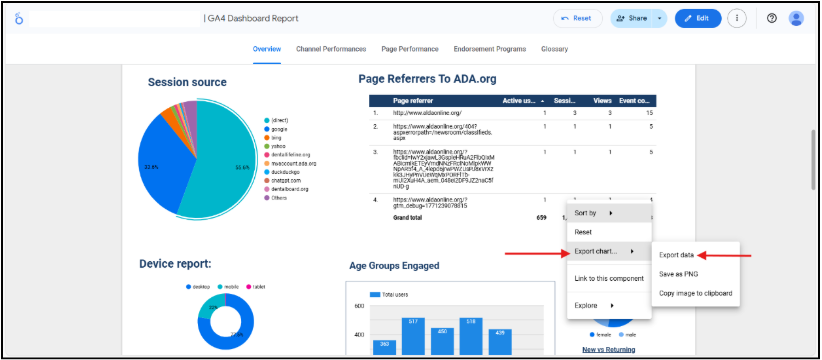The width and height of the screenshot is (822, 360).
Task: Switch to the Overview tab
Action: 267,49
